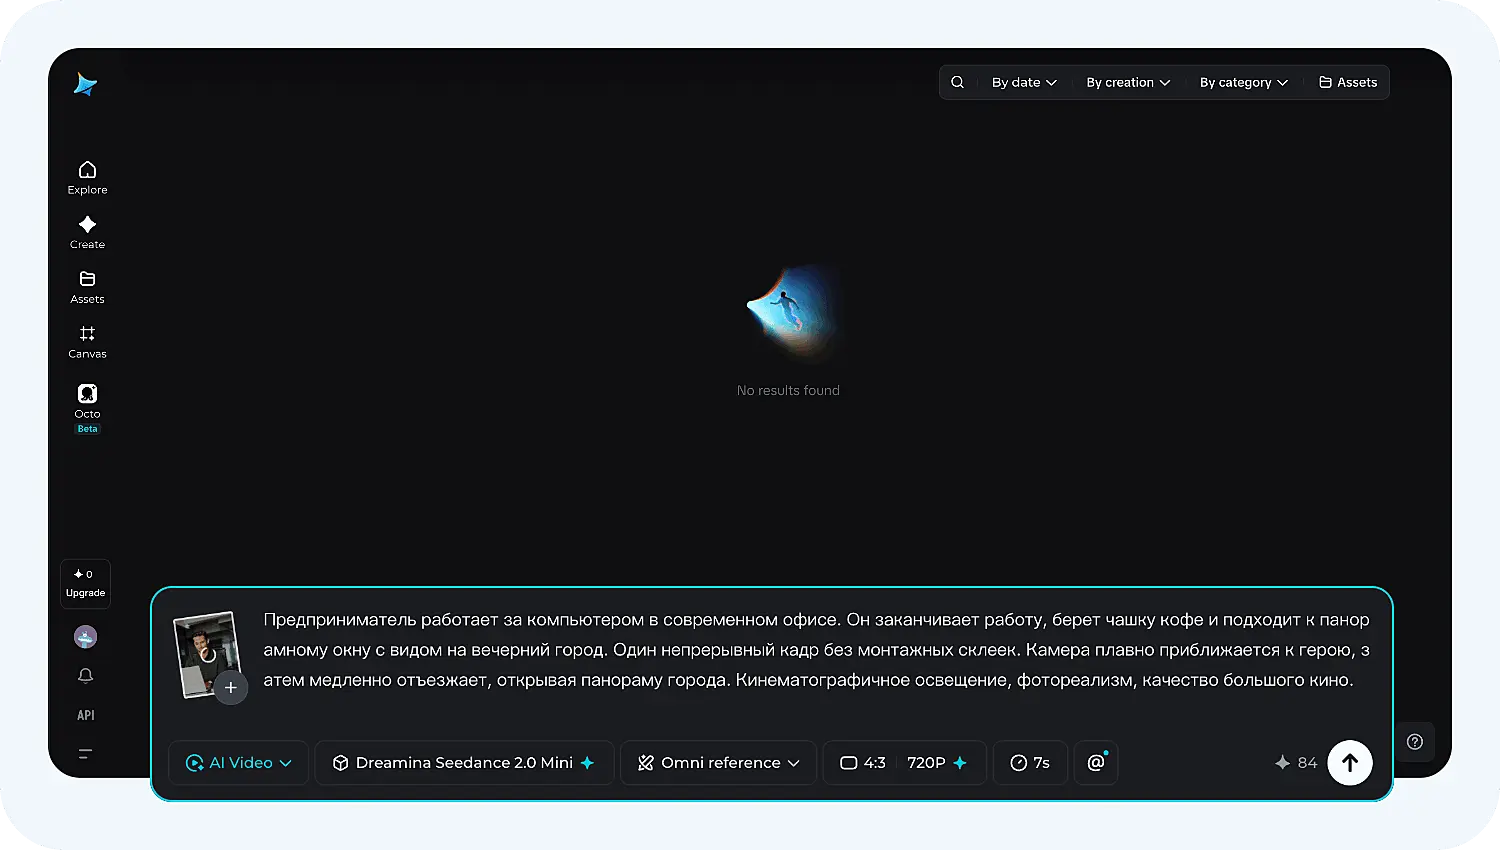Expand the By creation filter

click(1128, 82)
